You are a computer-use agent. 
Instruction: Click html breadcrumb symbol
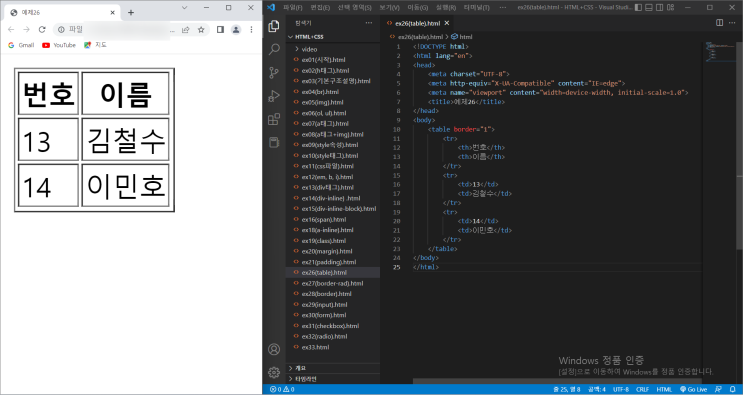462,36
